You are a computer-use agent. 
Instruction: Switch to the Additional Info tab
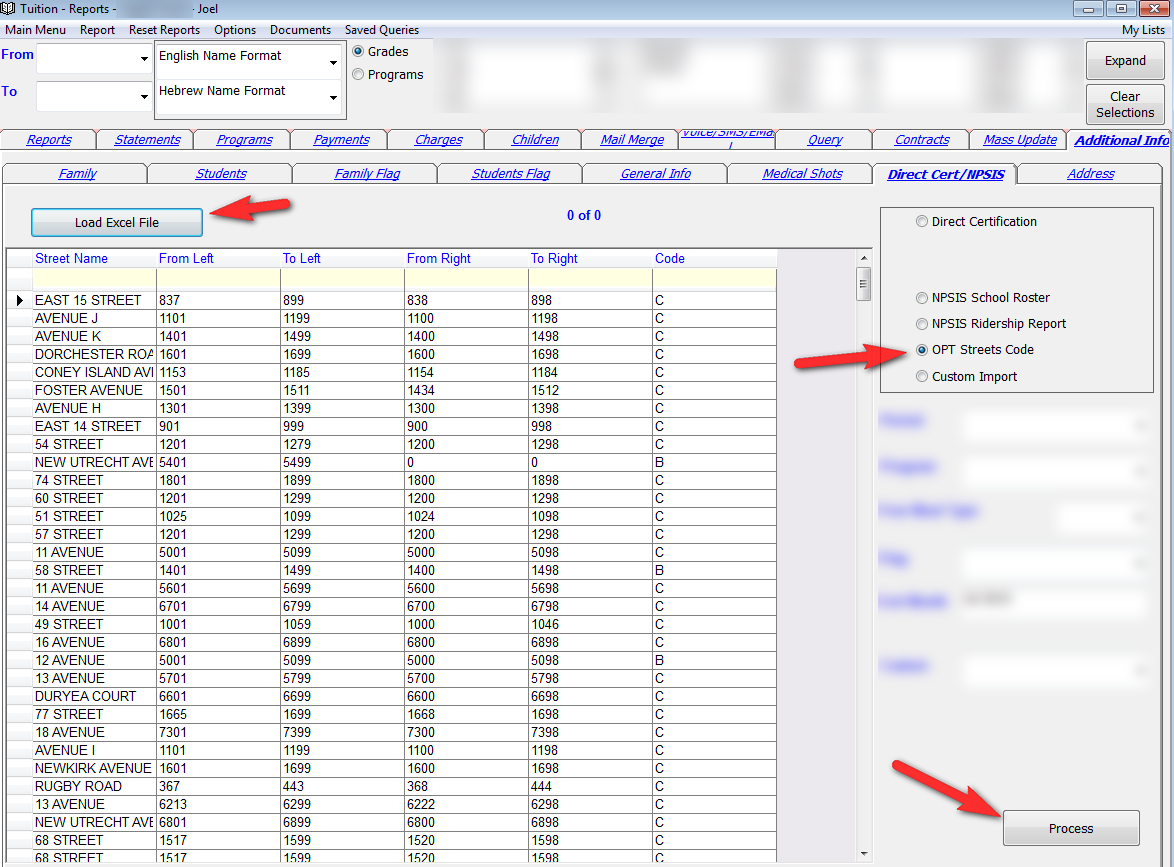(1121, 141)
